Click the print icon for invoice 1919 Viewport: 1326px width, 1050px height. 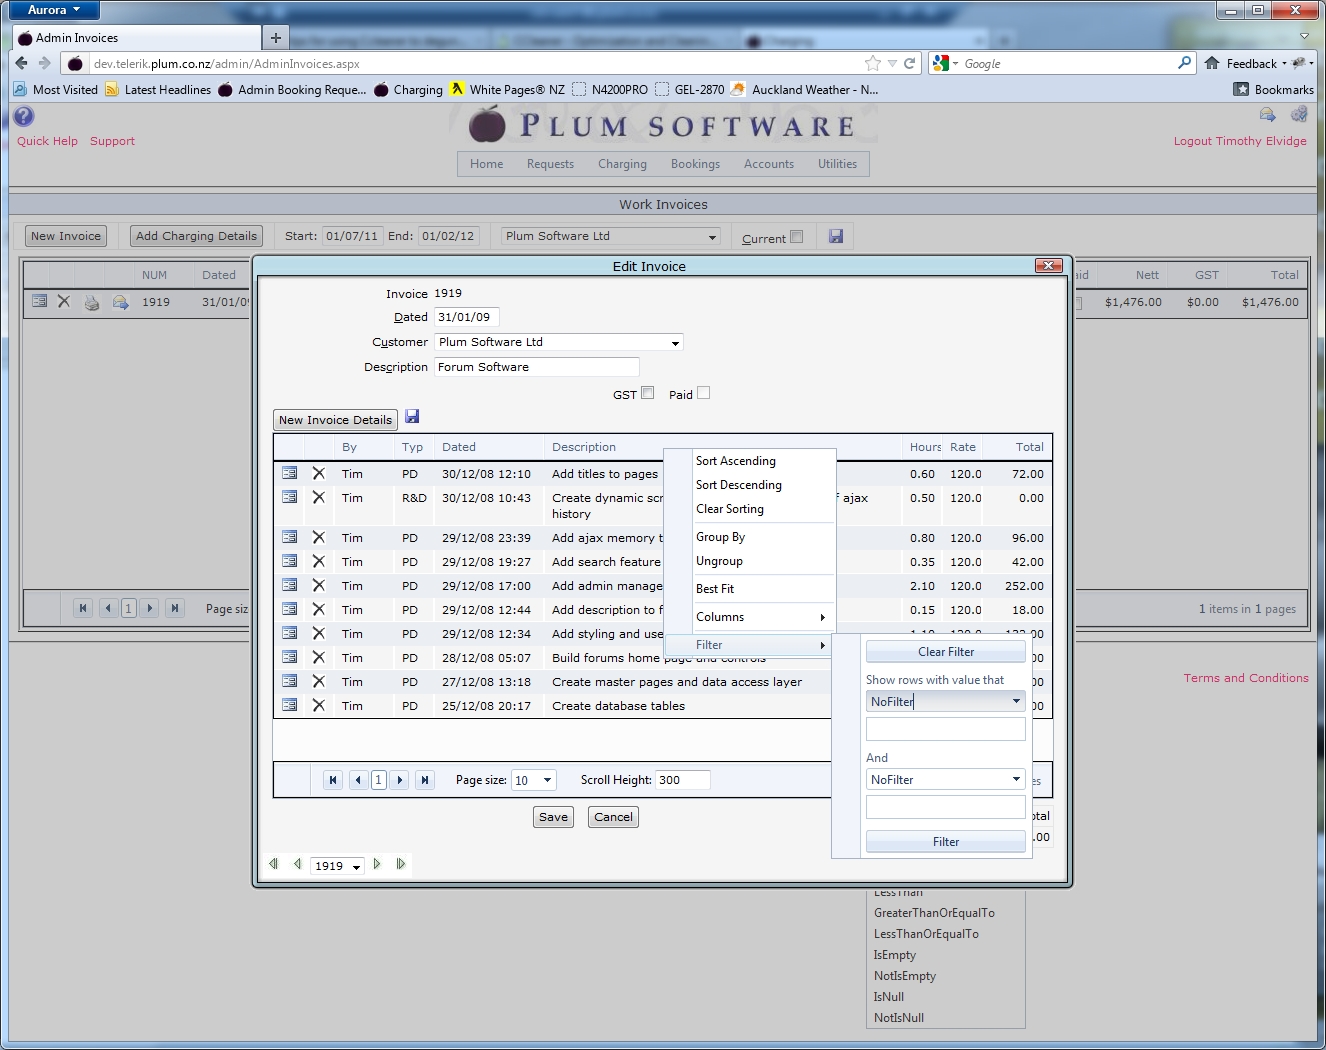[x=92, y=302]
